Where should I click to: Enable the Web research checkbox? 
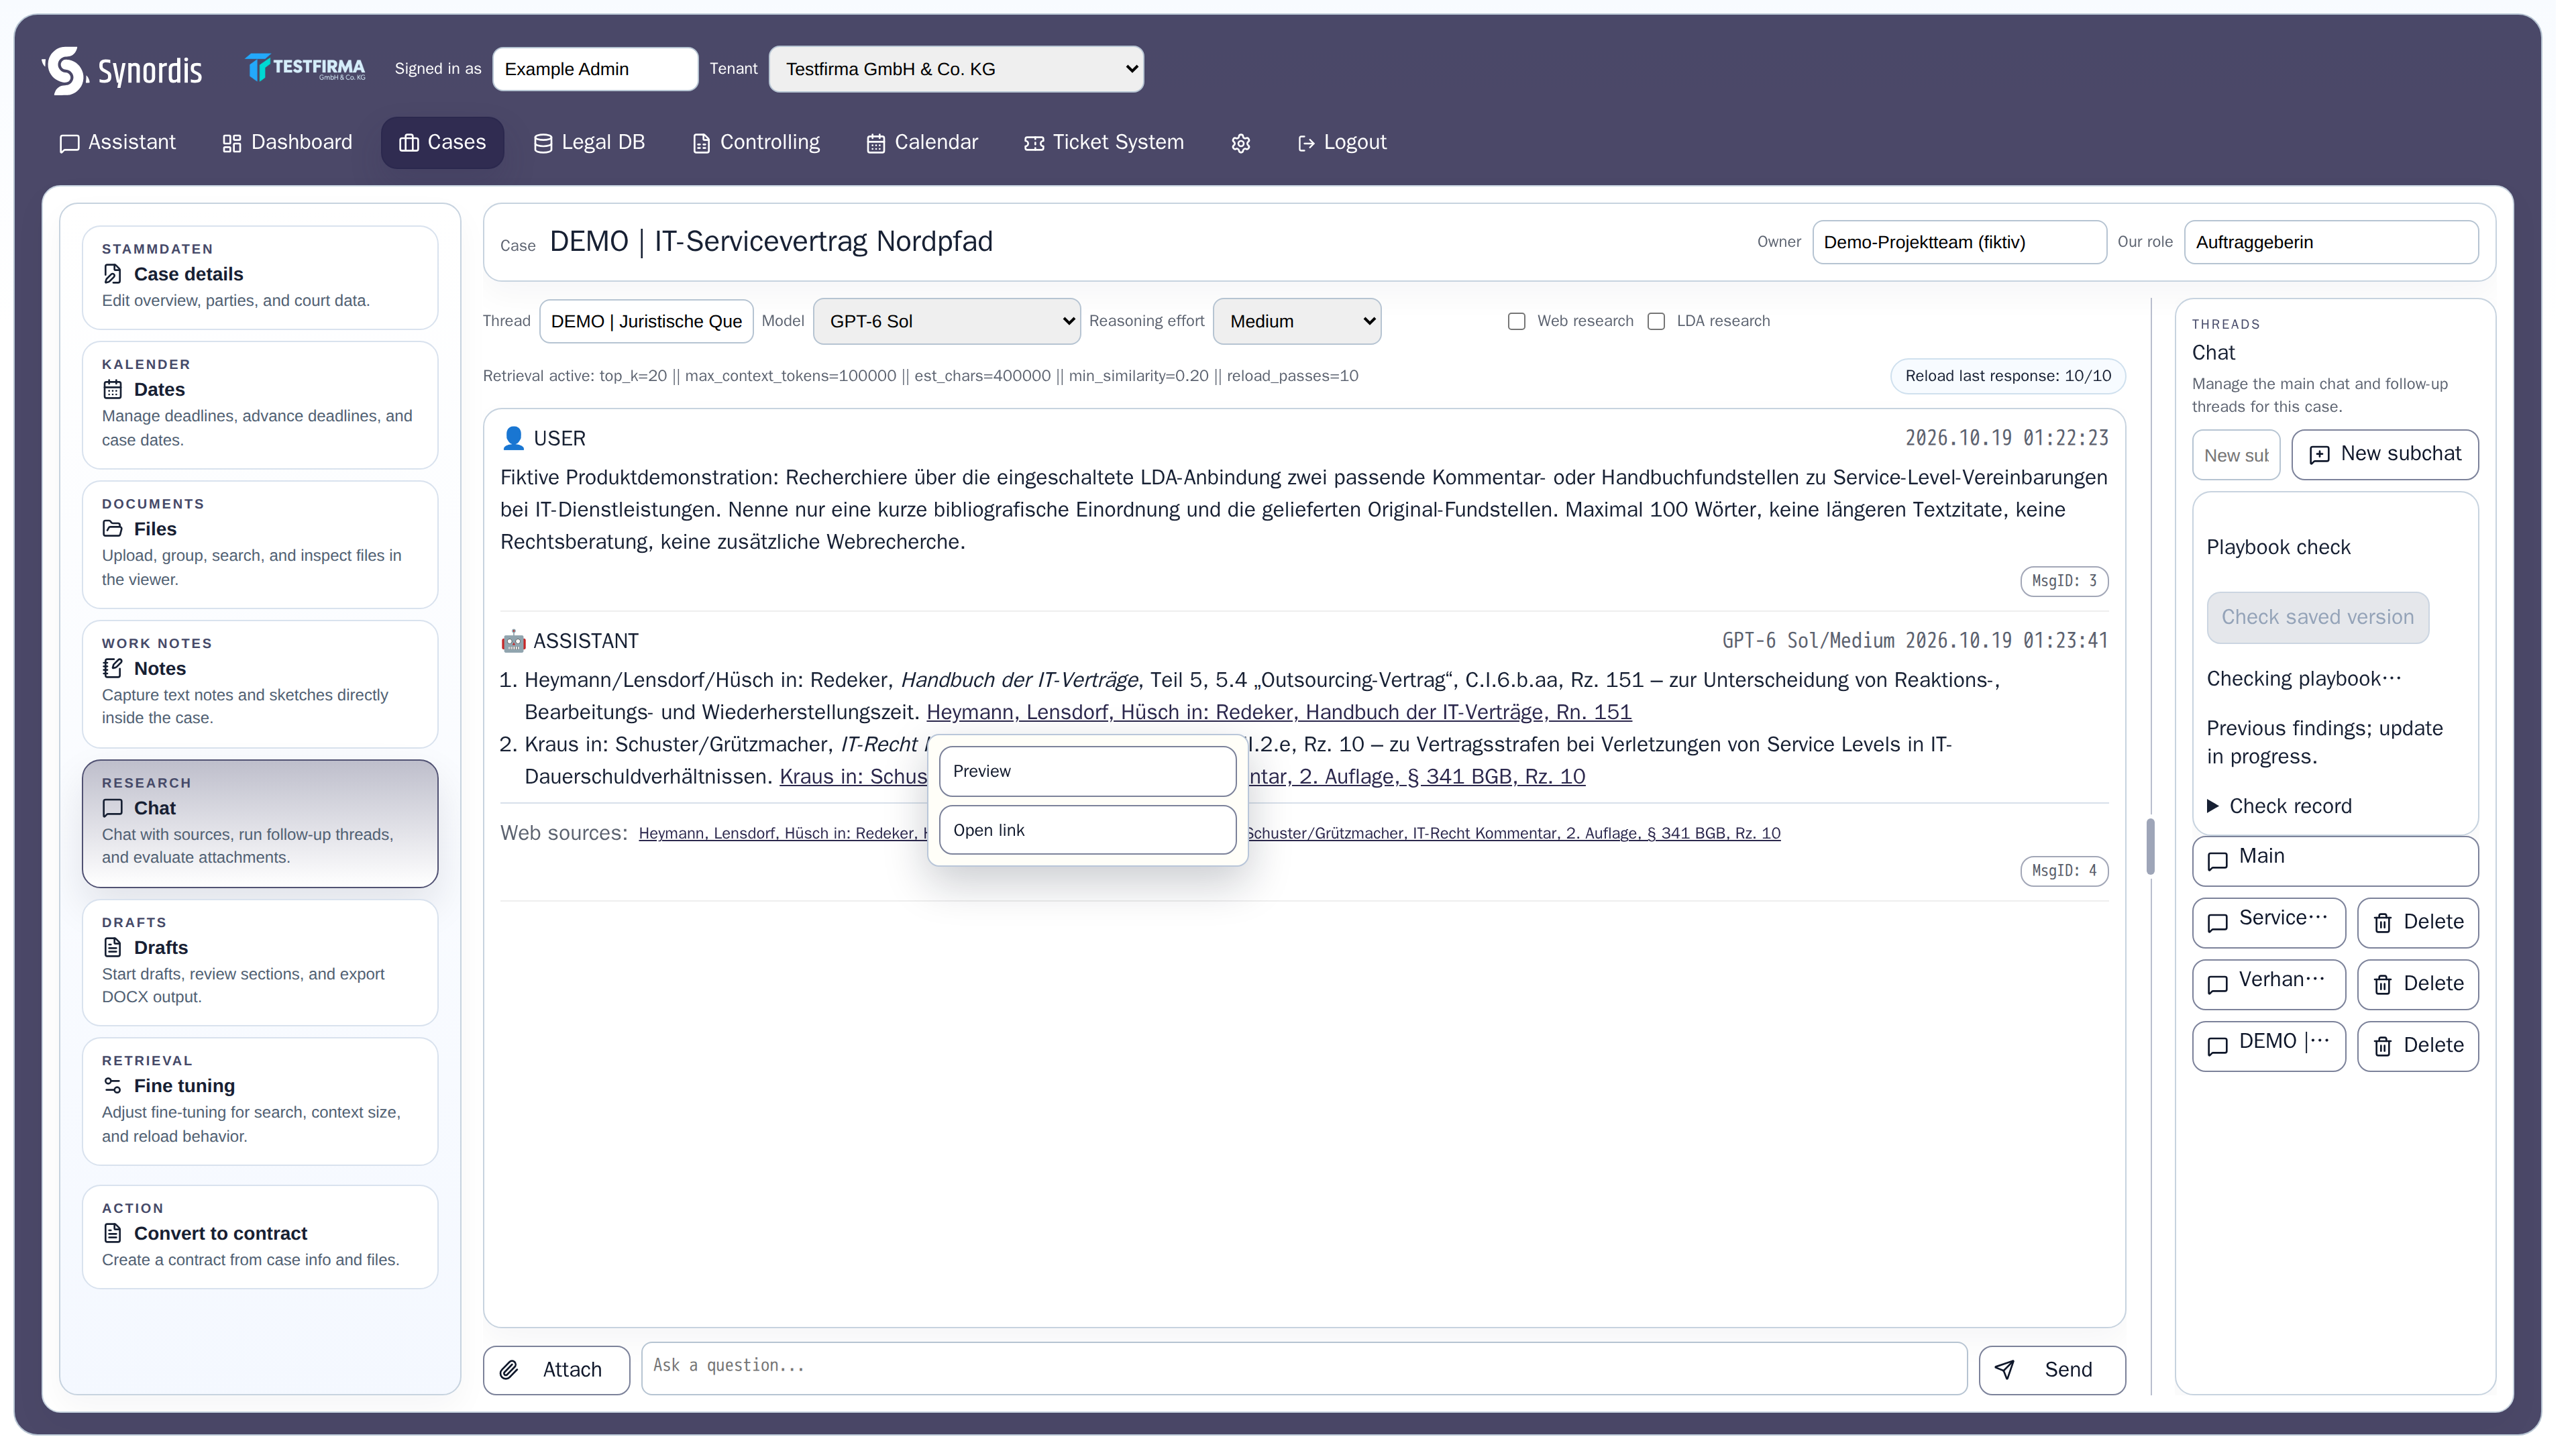click(1528, 324)
